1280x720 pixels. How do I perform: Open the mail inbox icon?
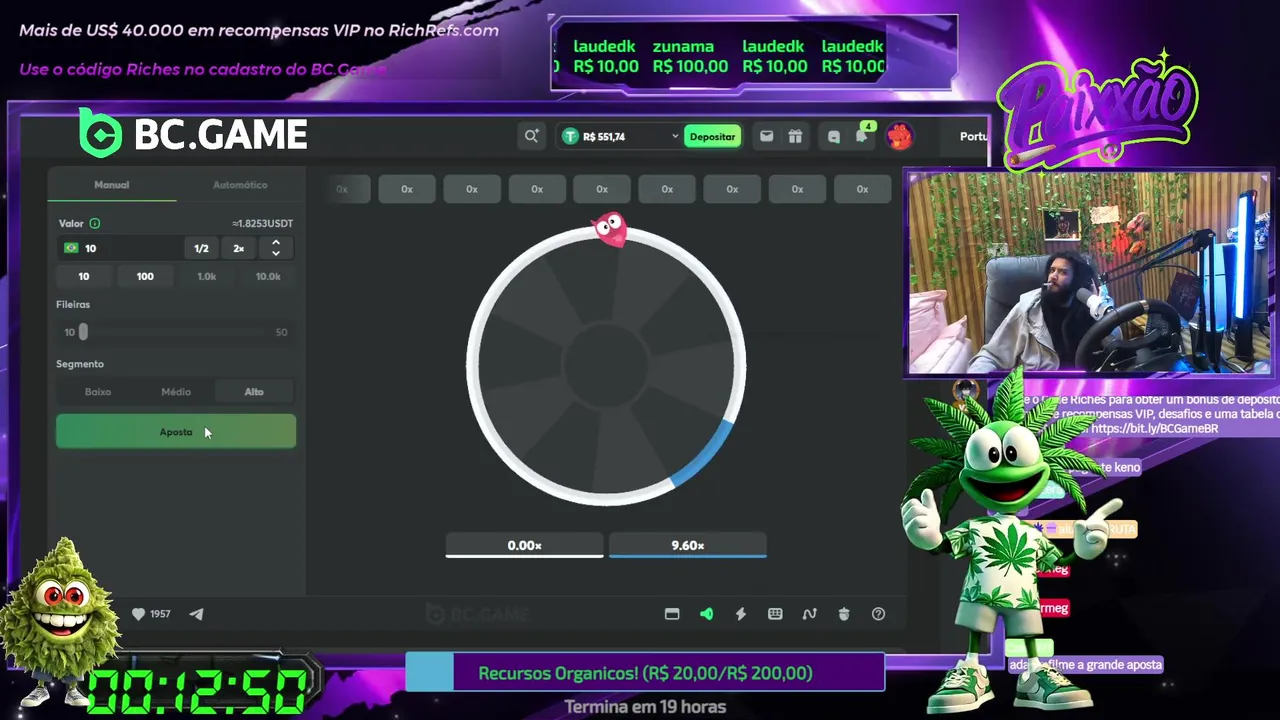(x=766, y=136)
